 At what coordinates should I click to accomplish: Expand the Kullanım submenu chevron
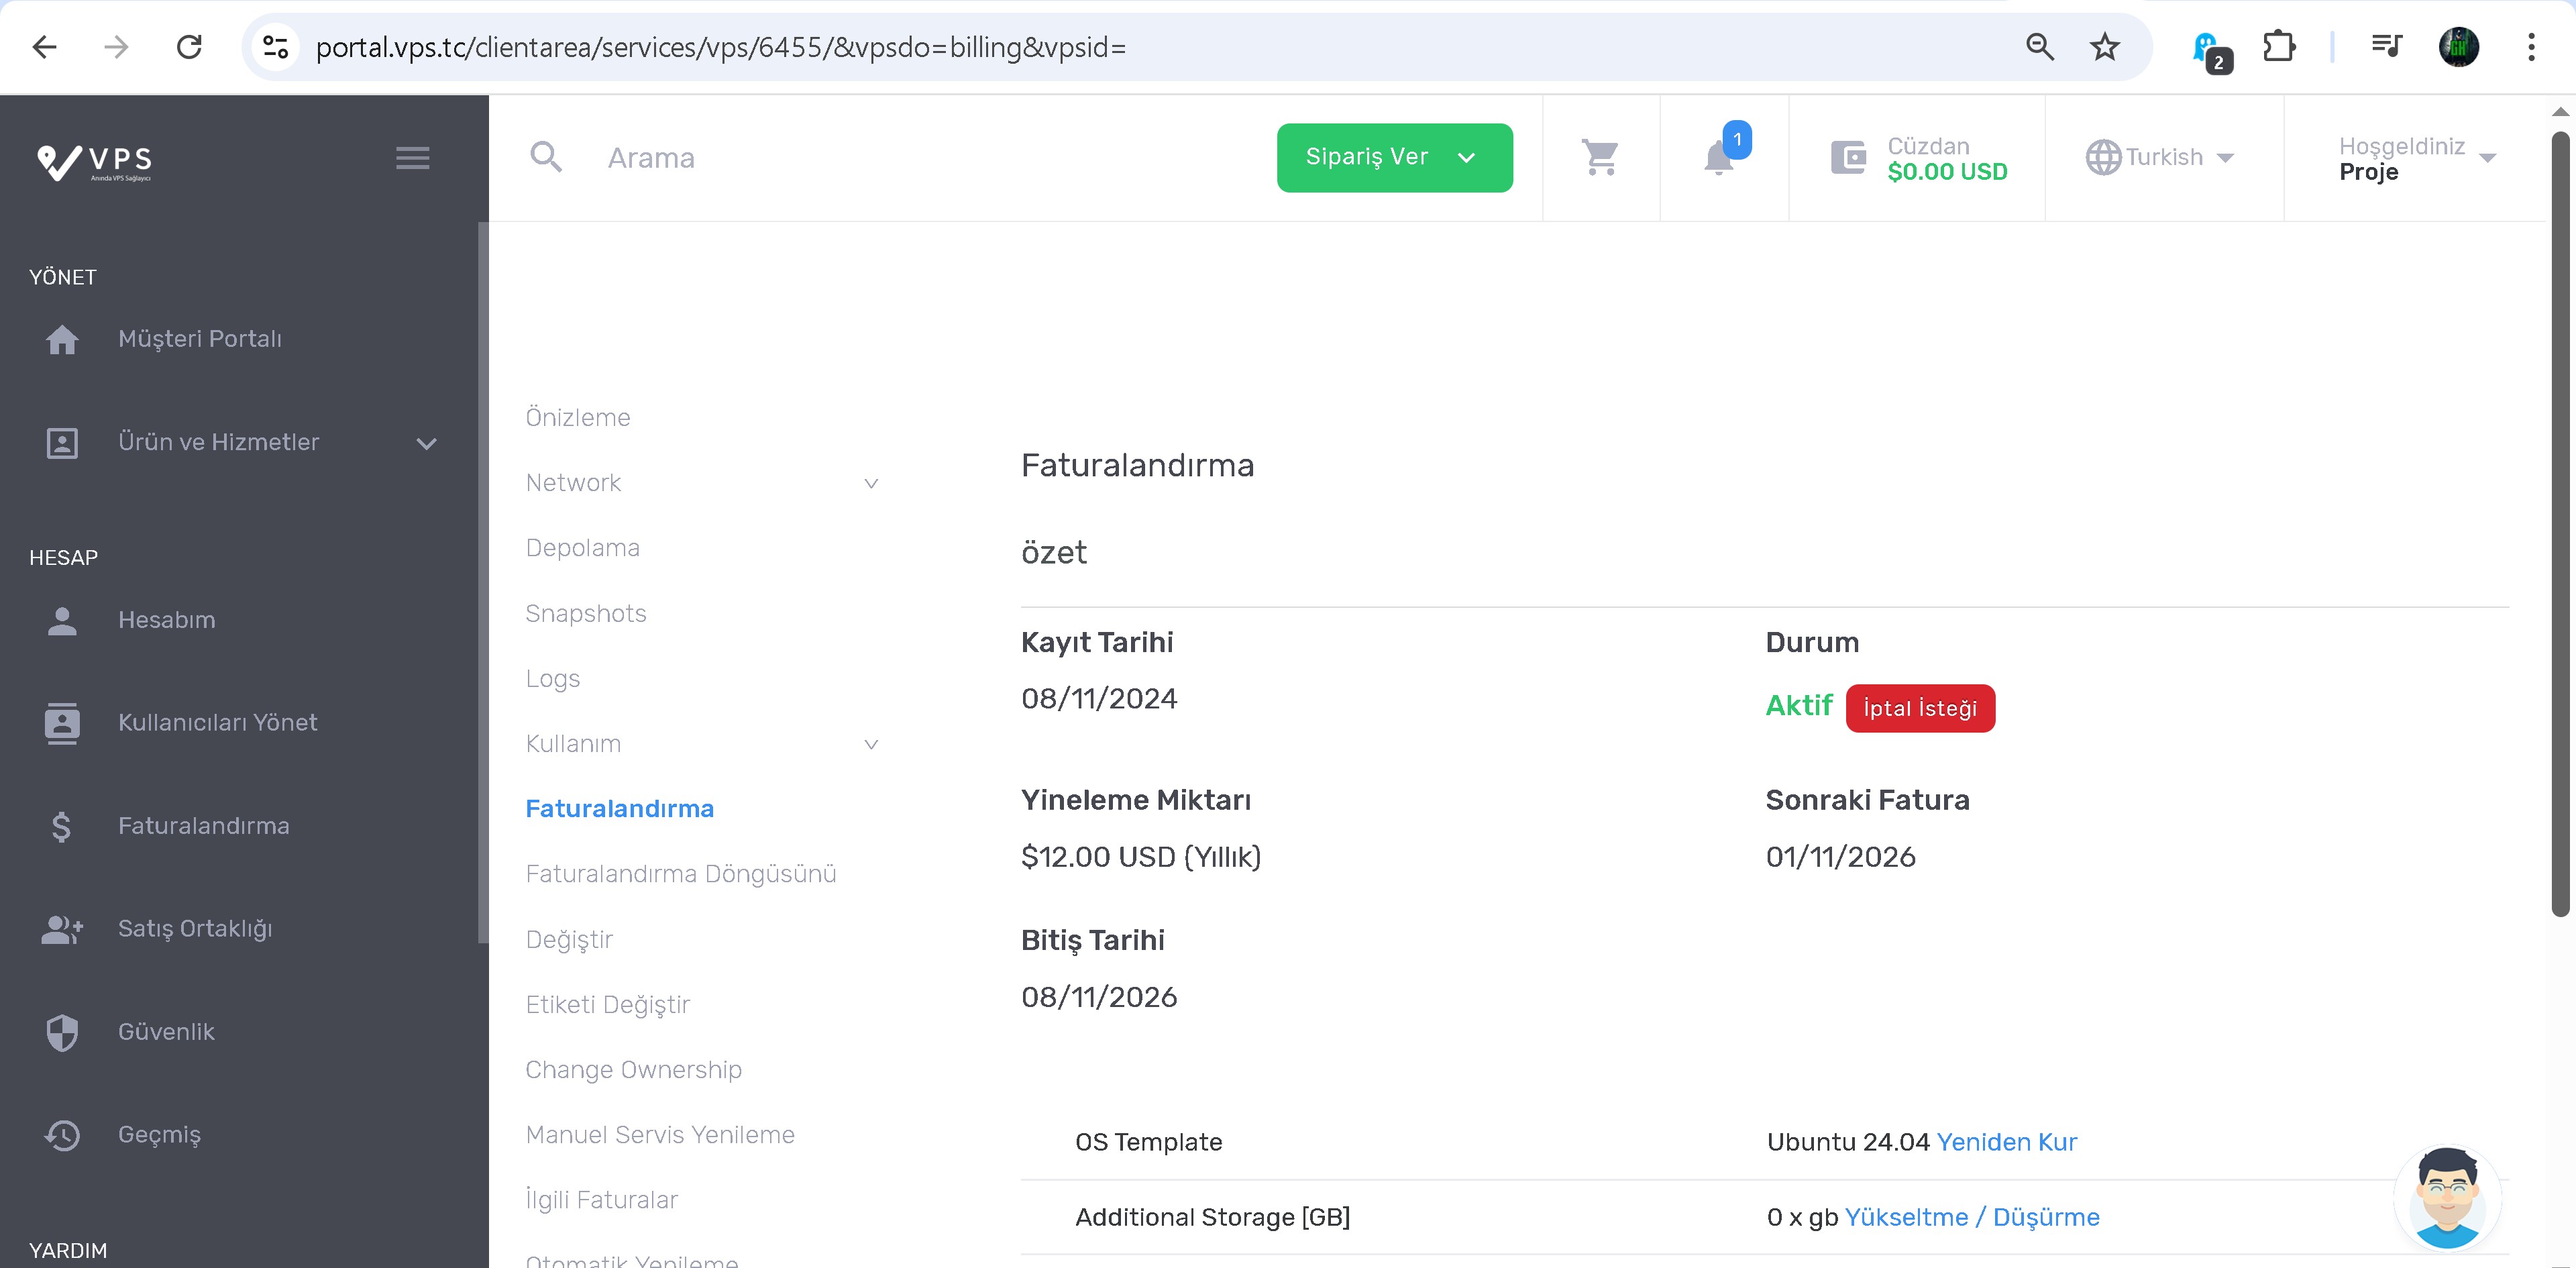(871, 745)
